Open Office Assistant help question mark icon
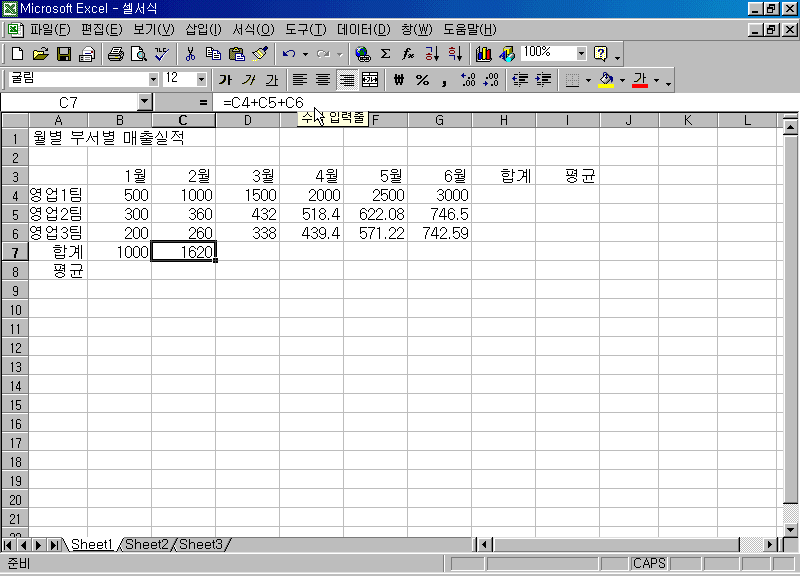The height and width of the screenshot is (576, 800). click(601, 54)
